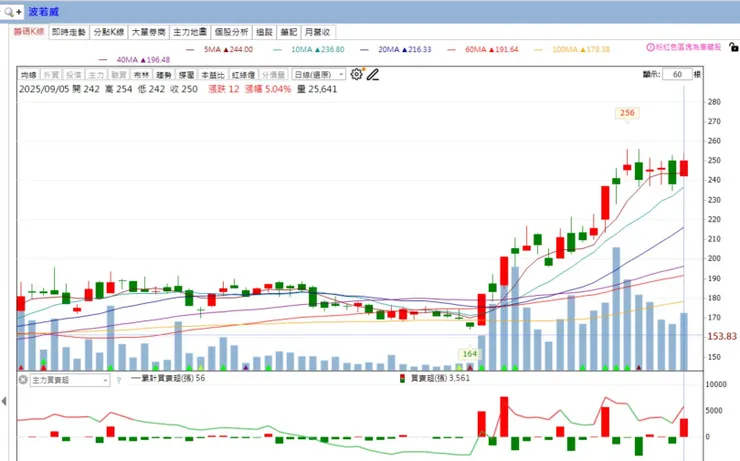Close the 主力買賣超 sub-chart with X icon
The image size is (740, 461).
click(23, 379)
